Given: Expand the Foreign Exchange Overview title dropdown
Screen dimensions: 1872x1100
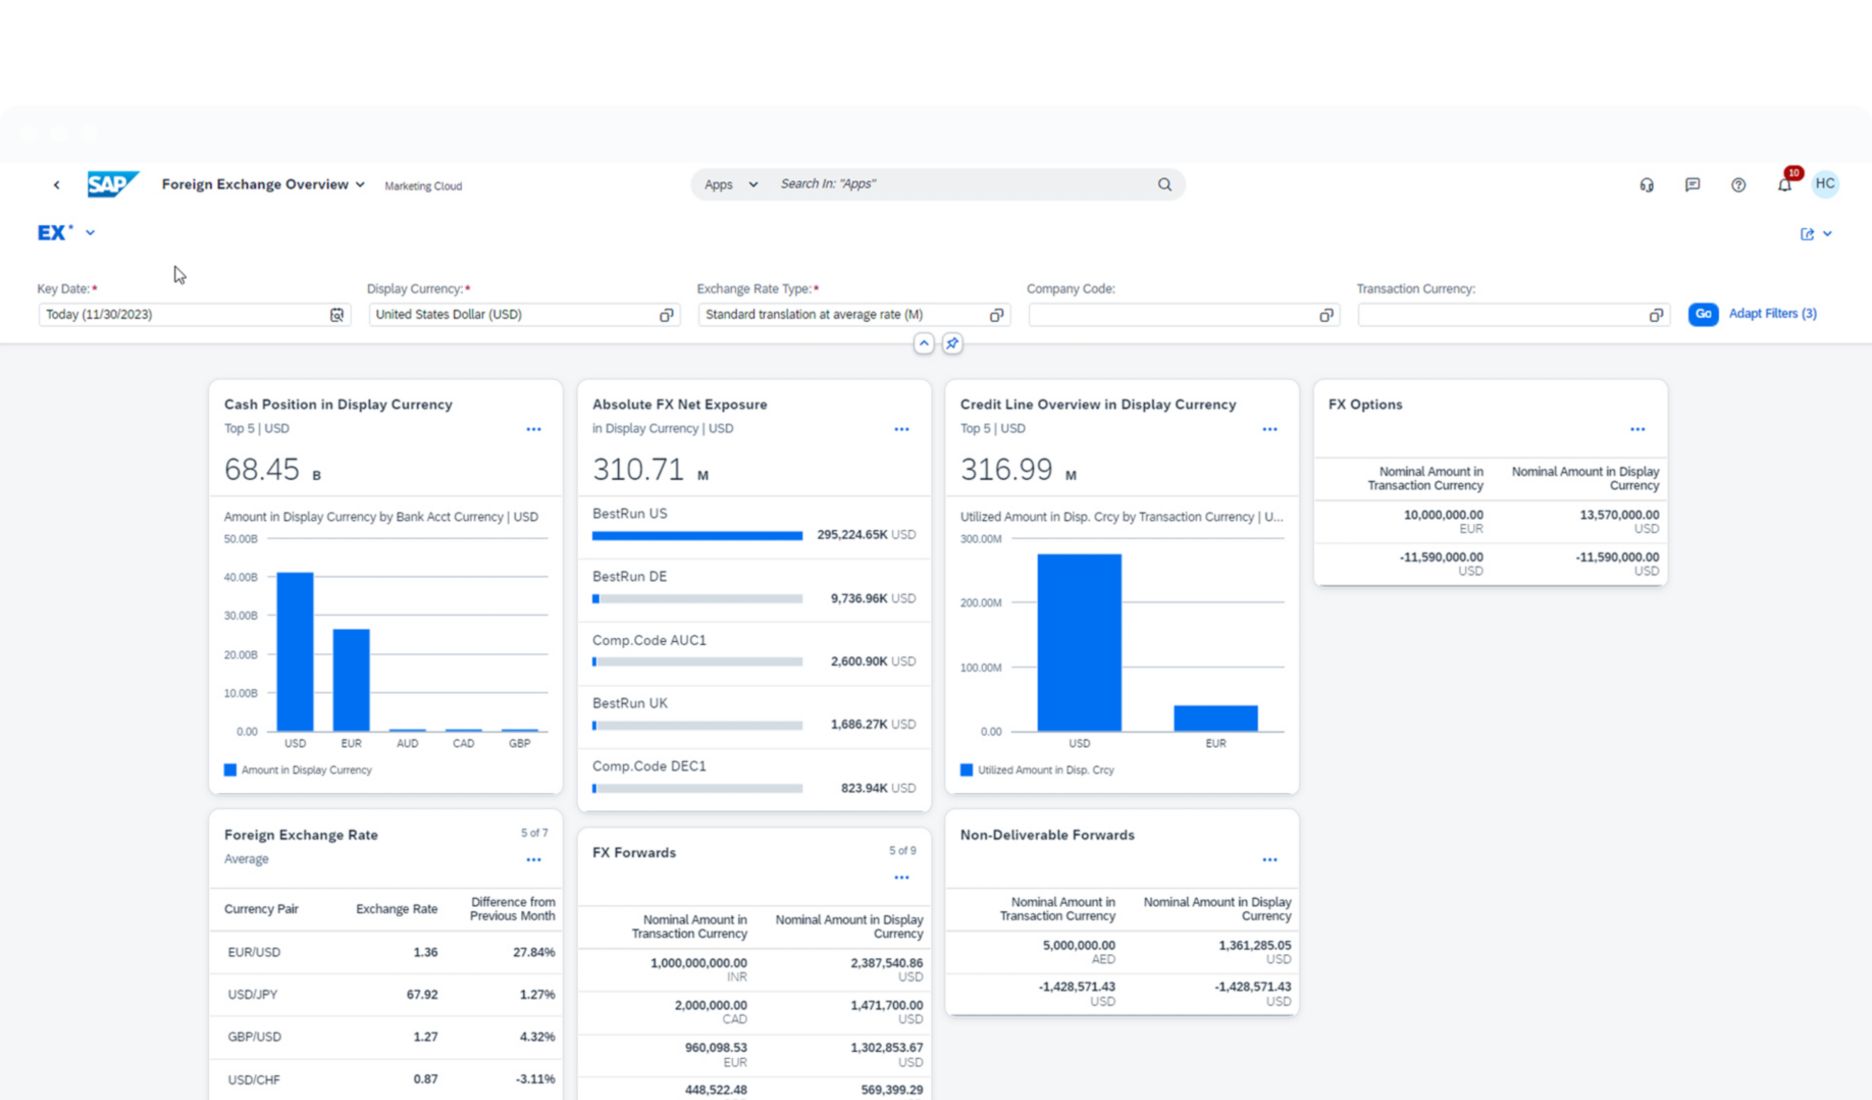Looking at the screenshot, I should coord(360,184).
